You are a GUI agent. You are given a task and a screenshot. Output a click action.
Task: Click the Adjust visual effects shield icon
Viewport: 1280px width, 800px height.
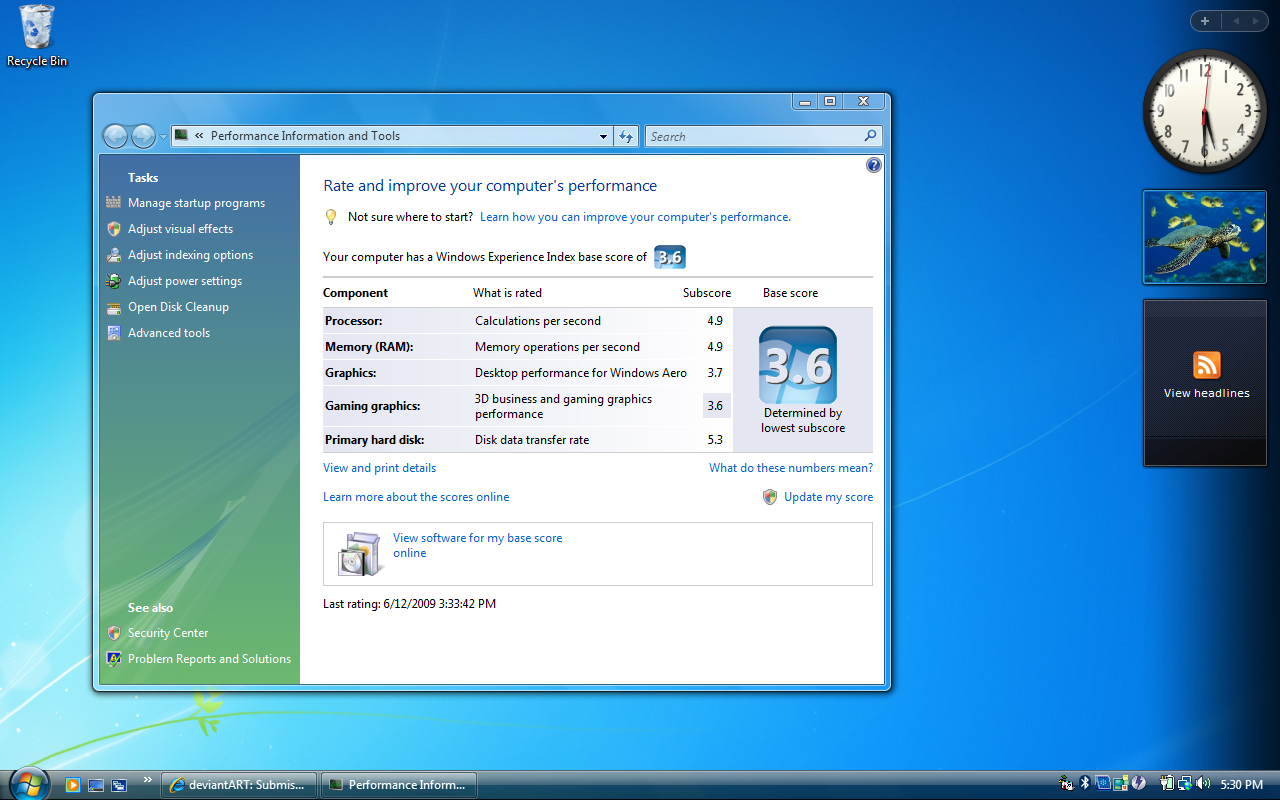(x=114, y=229)
